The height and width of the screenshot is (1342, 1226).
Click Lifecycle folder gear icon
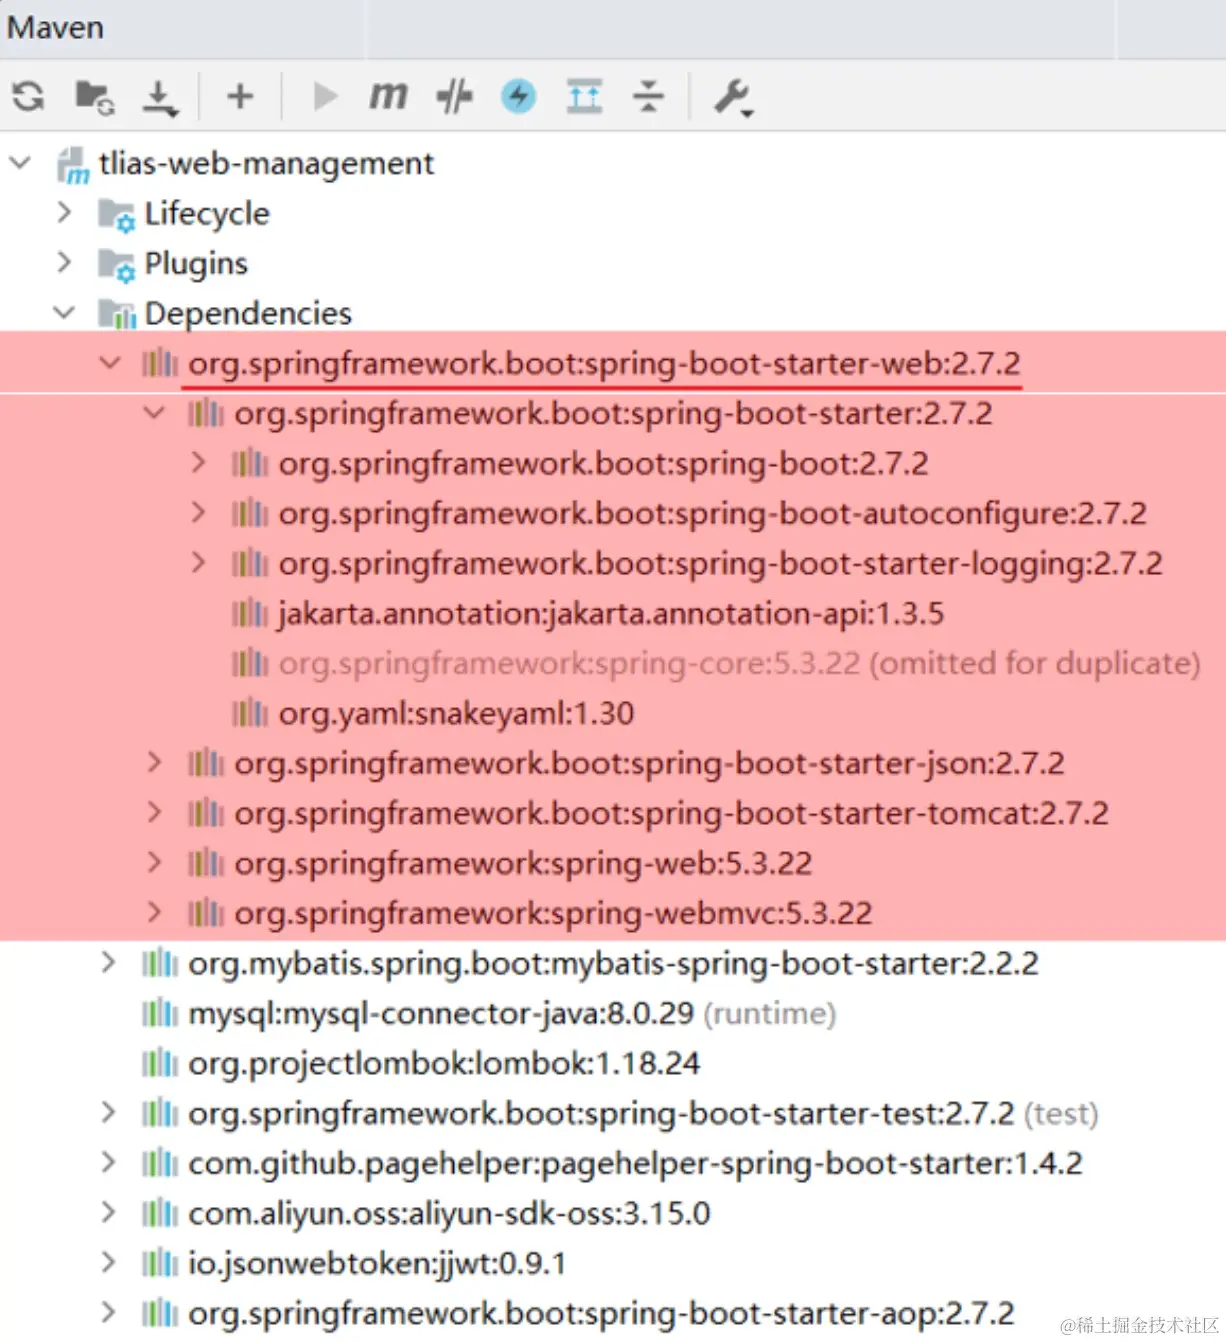click(x=117, y=215)
